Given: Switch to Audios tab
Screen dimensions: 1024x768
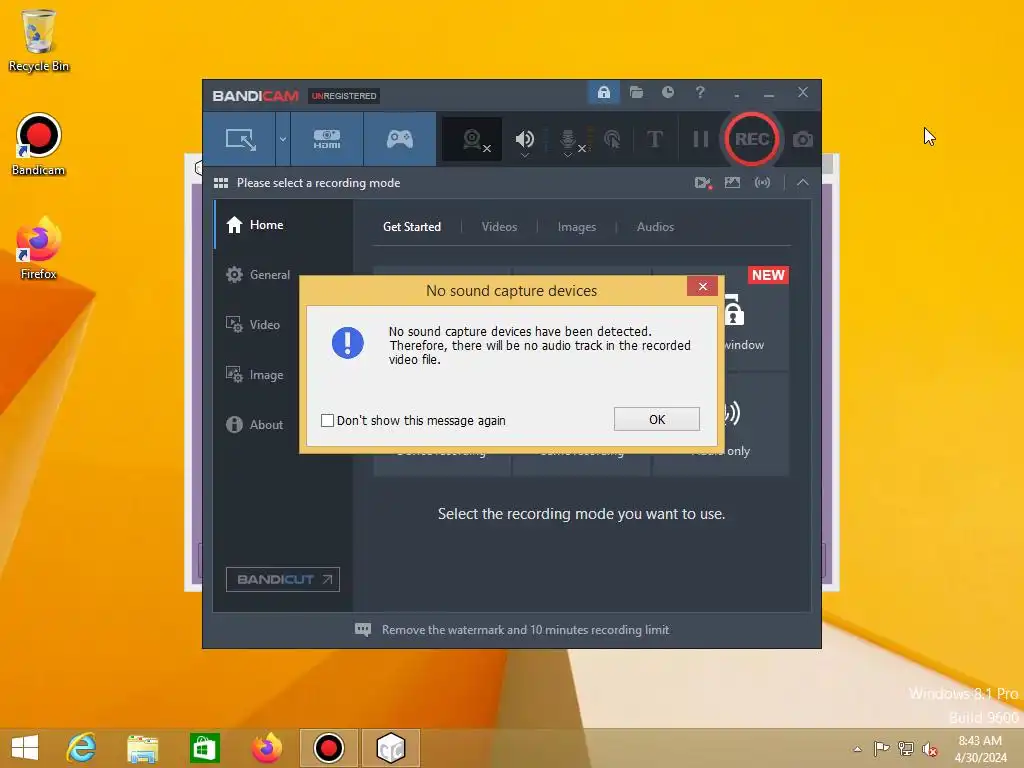Looking at the screenshot, I should coord(655,227).
